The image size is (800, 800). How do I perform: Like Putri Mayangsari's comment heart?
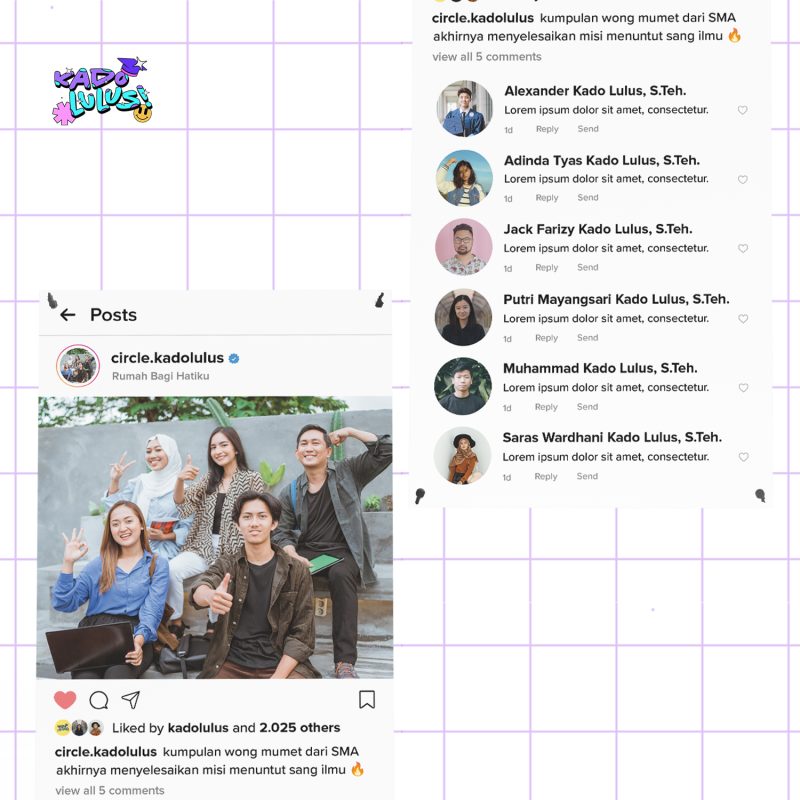pyautogui.click(x=743, y=319)
